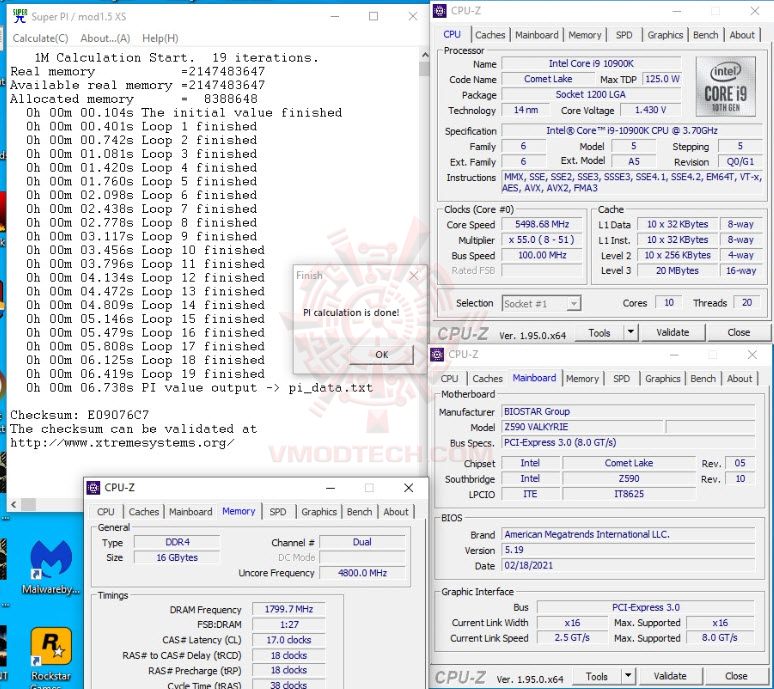Select Mainboard tab in top CPU-Z window
Viewport: 774px width, 689px height.
pos(537,35)
